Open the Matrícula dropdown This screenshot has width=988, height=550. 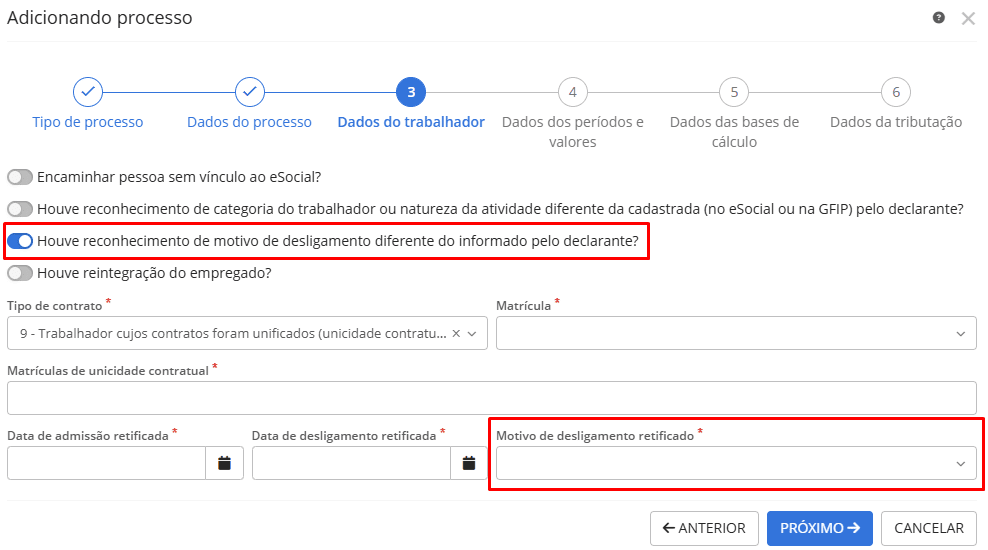coord(736,333)
